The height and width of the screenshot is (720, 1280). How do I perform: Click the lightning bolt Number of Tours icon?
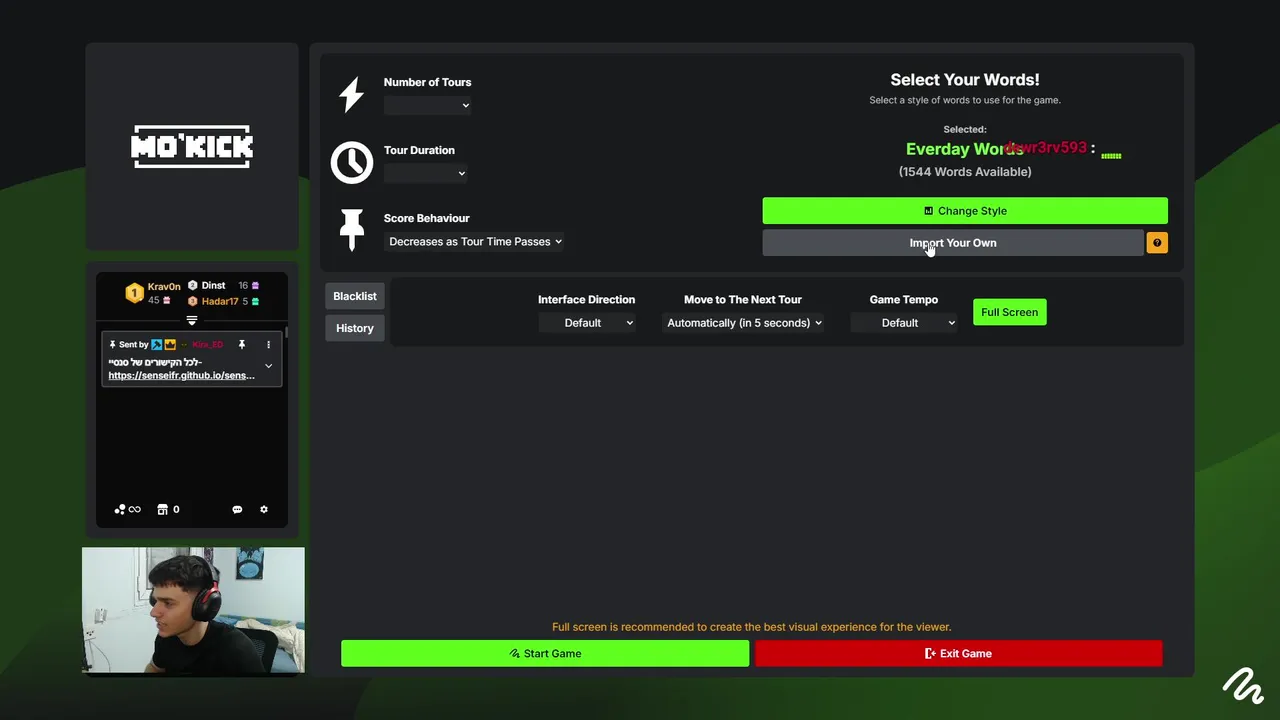click(x=351, y=95)
